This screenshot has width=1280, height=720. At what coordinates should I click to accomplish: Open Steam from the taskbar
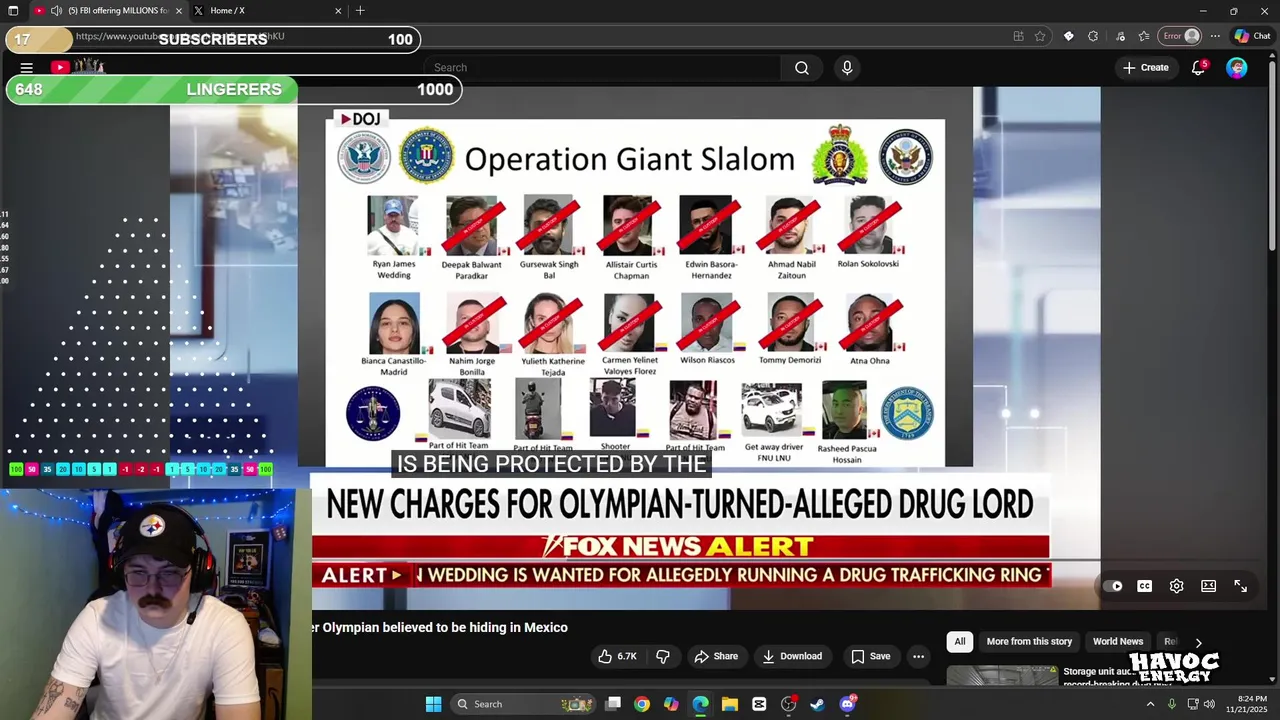pyautogui.click(x=817, y=704)
